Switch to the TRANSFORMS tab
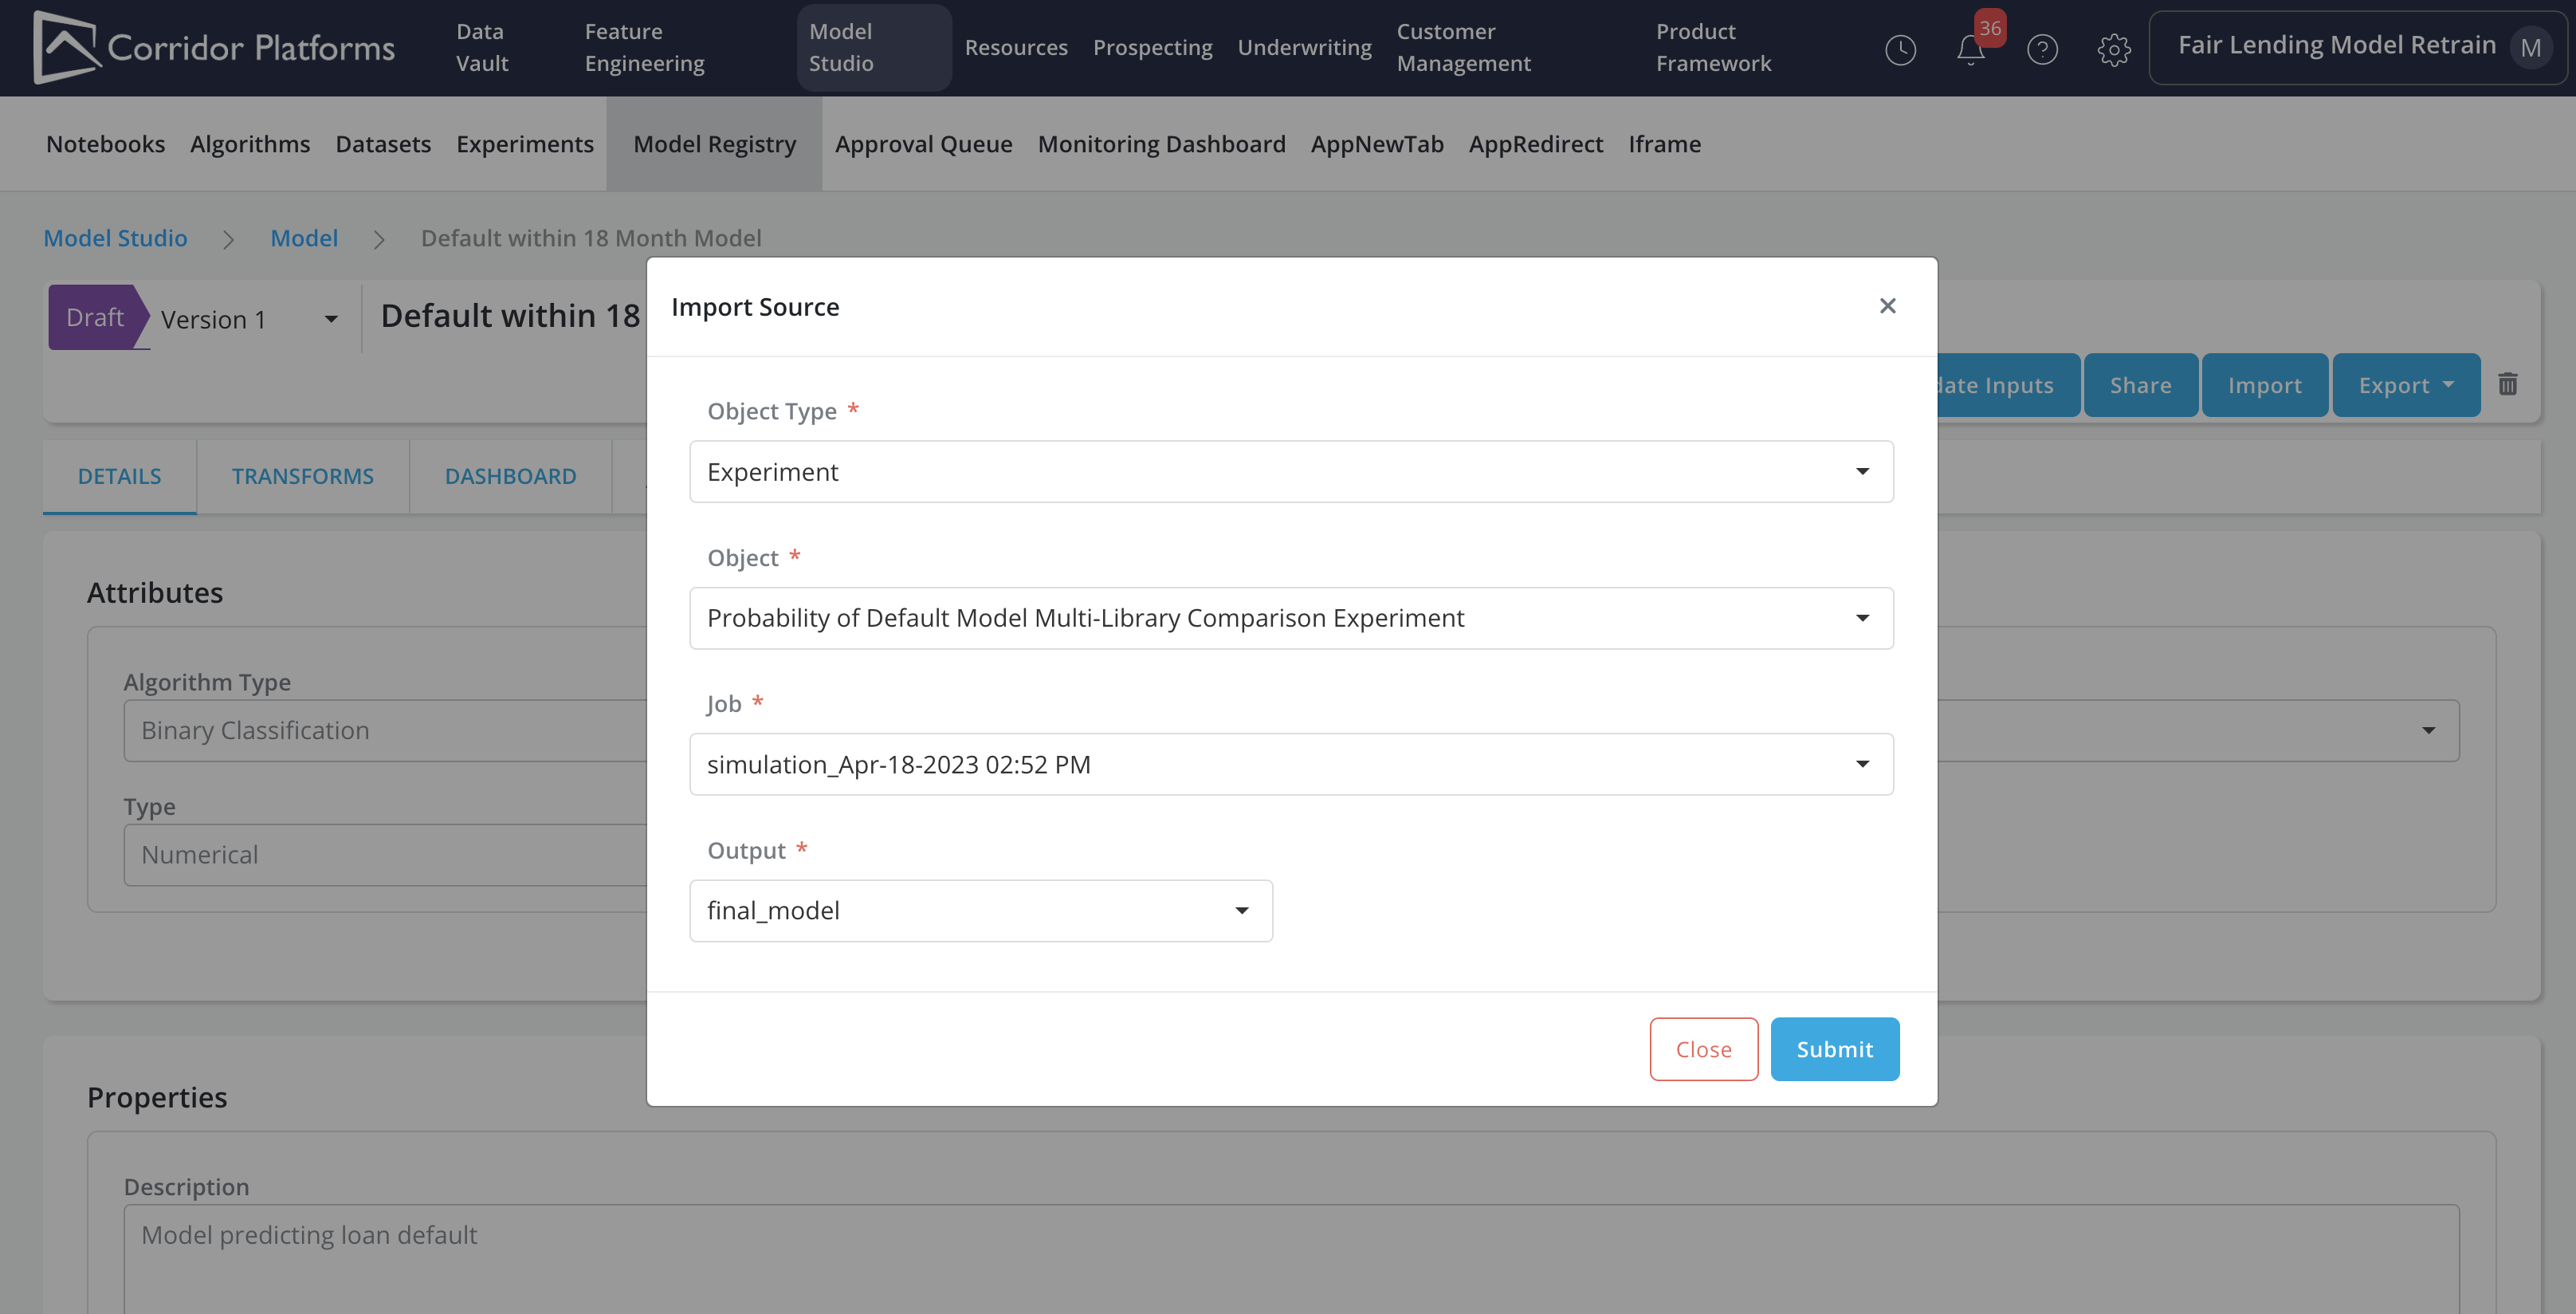Image resolution: width=2576 pixels, height=1314 pixels. 302,476
